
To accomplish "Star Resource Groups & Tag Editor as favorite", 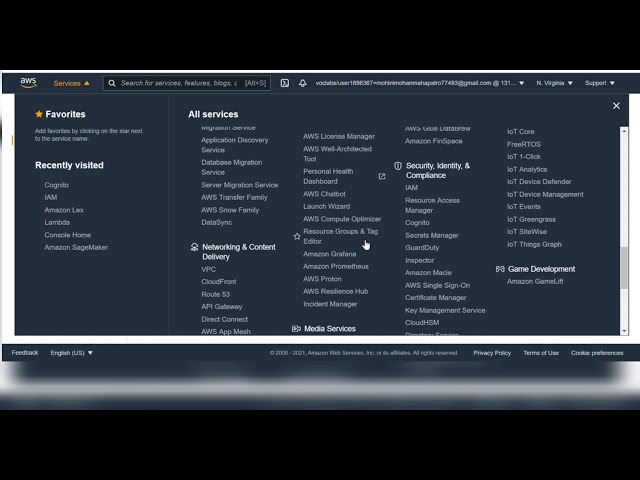I will [297, 236].
